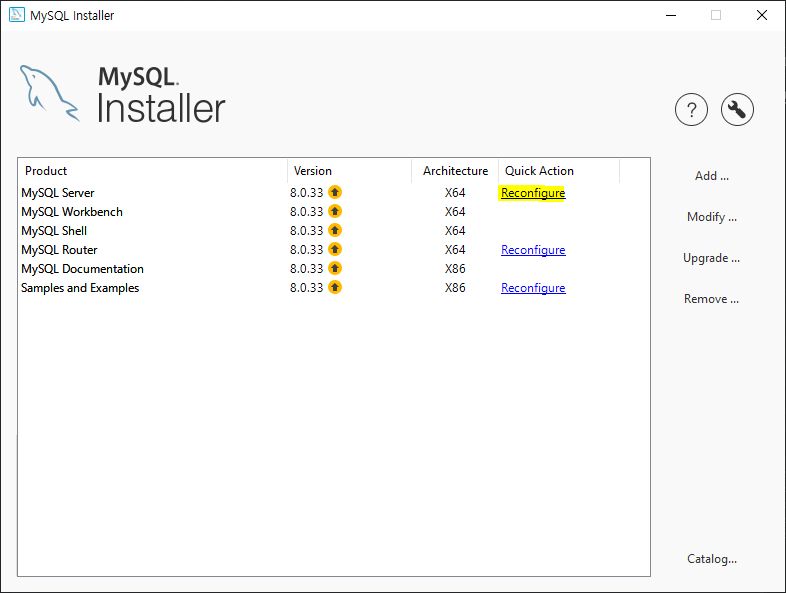The image size is (786, 593).
Task: Click Reconfigure link for MySQL Router
Action: coord(533,250)
